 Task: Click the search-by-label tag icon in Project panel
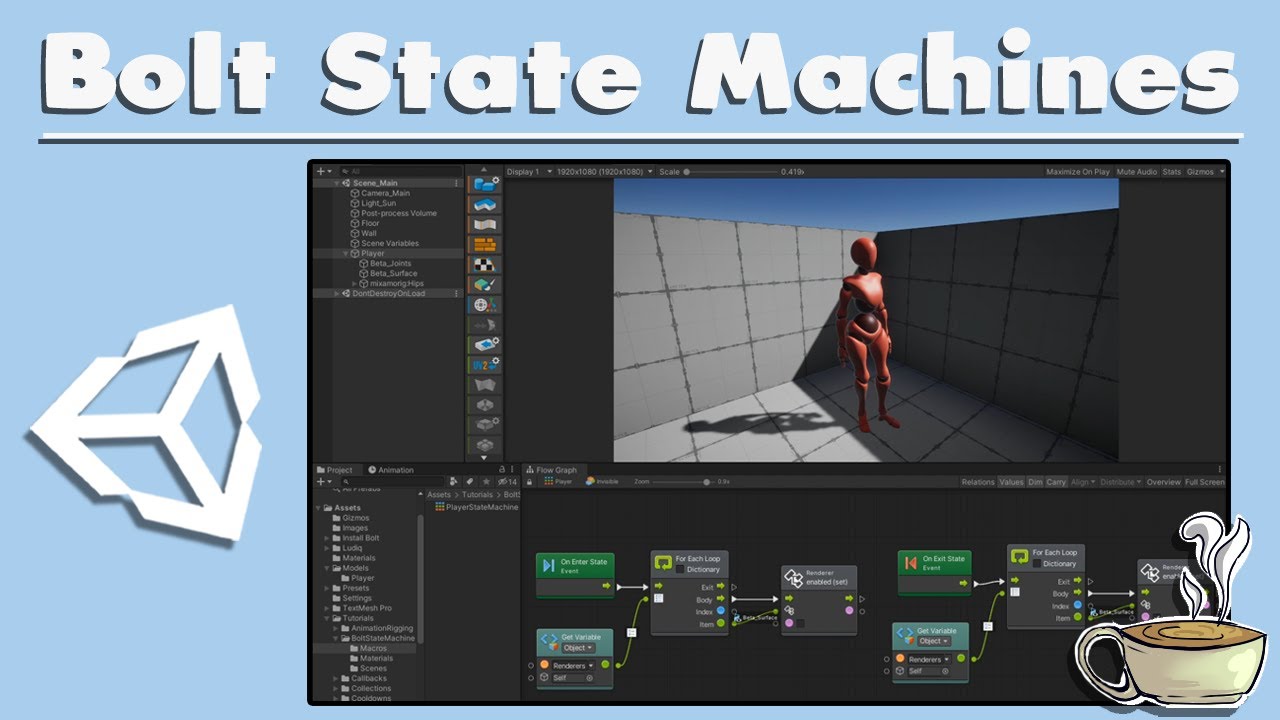point(470,481)
